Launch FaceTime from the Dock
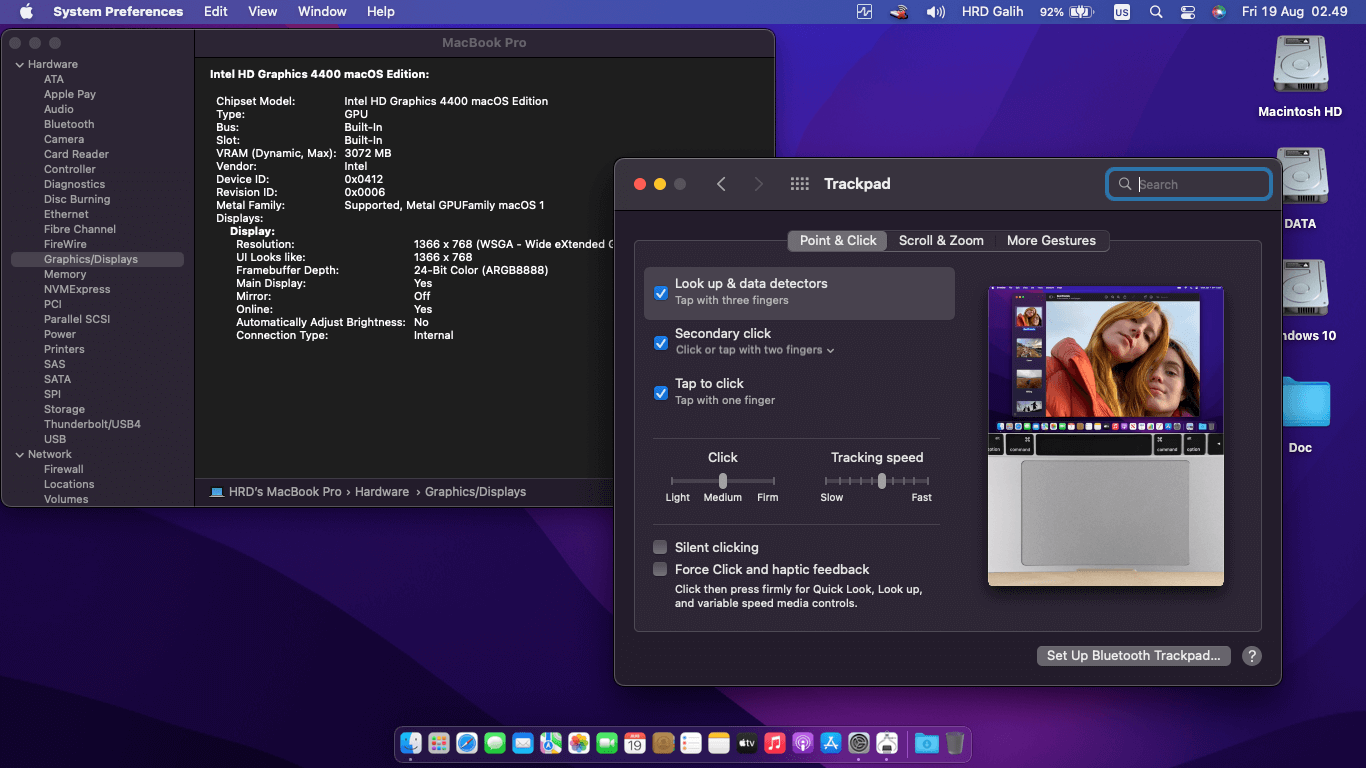This screenshot has width=1366, height=768. coord(607,743)
